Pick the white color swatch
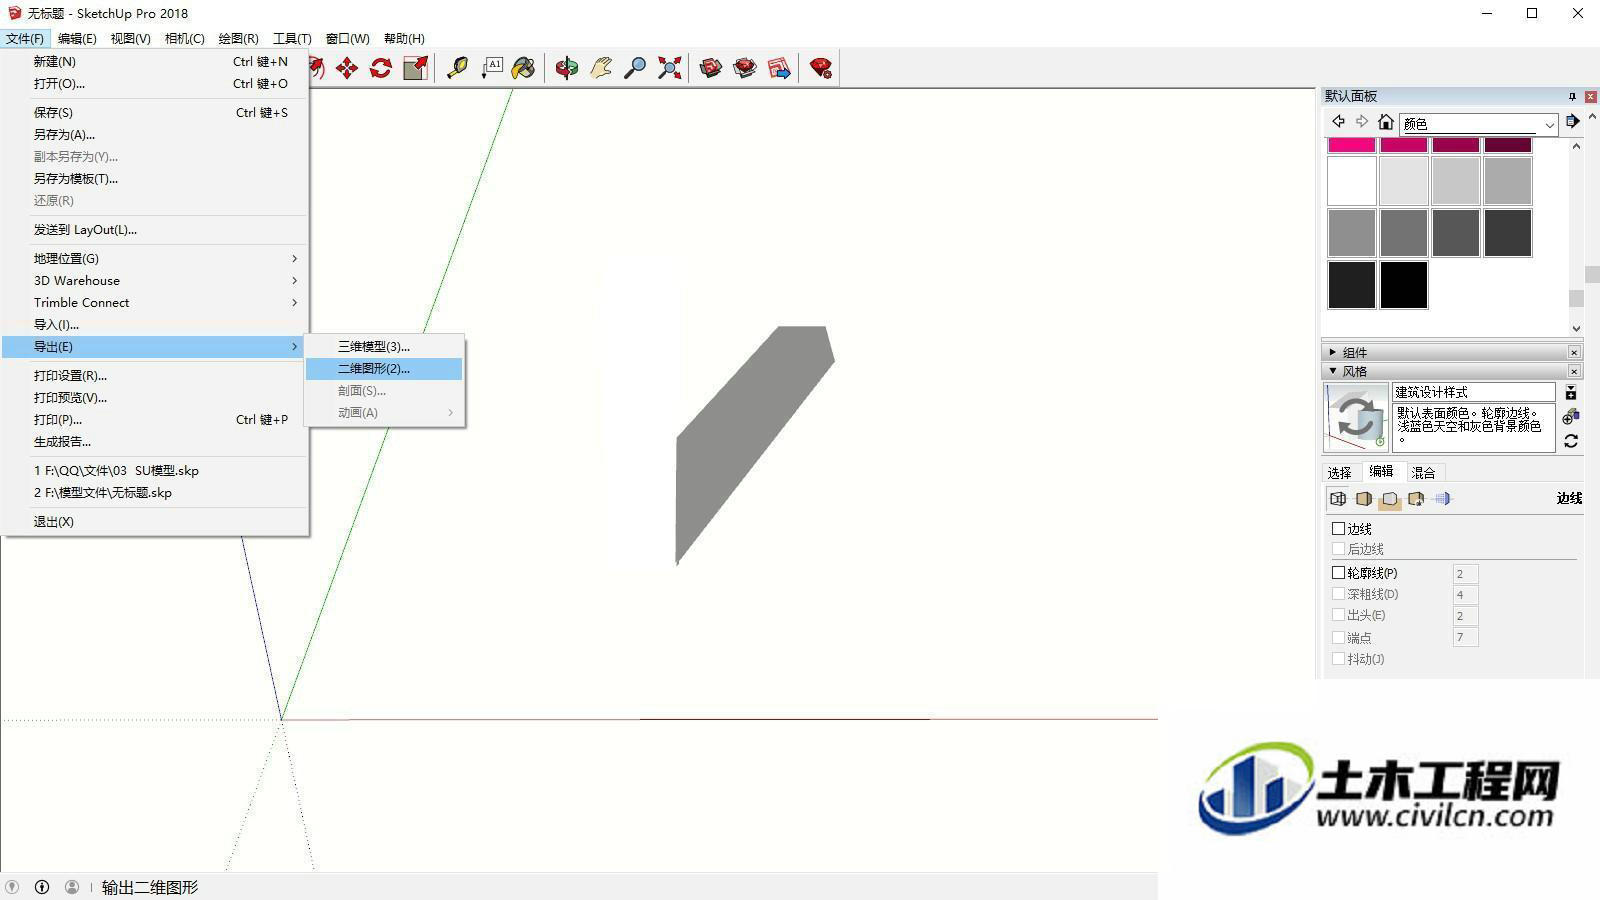This screenshot has width=1600, height=900. (1352, 181)
